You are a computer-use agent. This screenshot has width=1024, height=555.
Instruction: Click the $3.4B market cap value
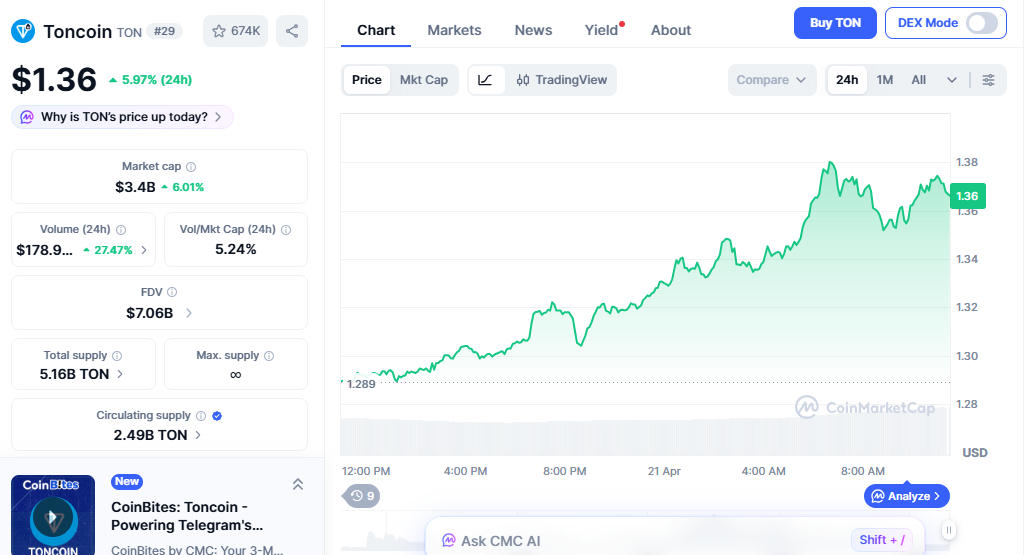tap(135, 187)
